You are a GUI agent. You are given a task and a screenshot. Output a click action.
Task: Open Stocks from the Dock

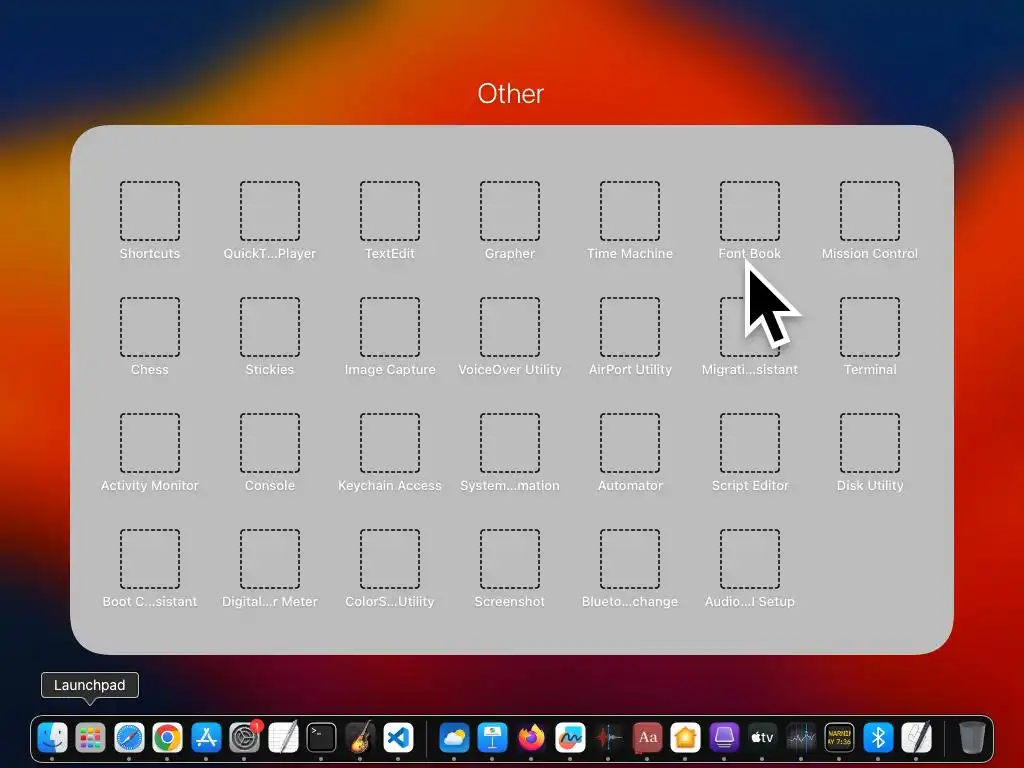pyautogui.click(x=801, y=738)
